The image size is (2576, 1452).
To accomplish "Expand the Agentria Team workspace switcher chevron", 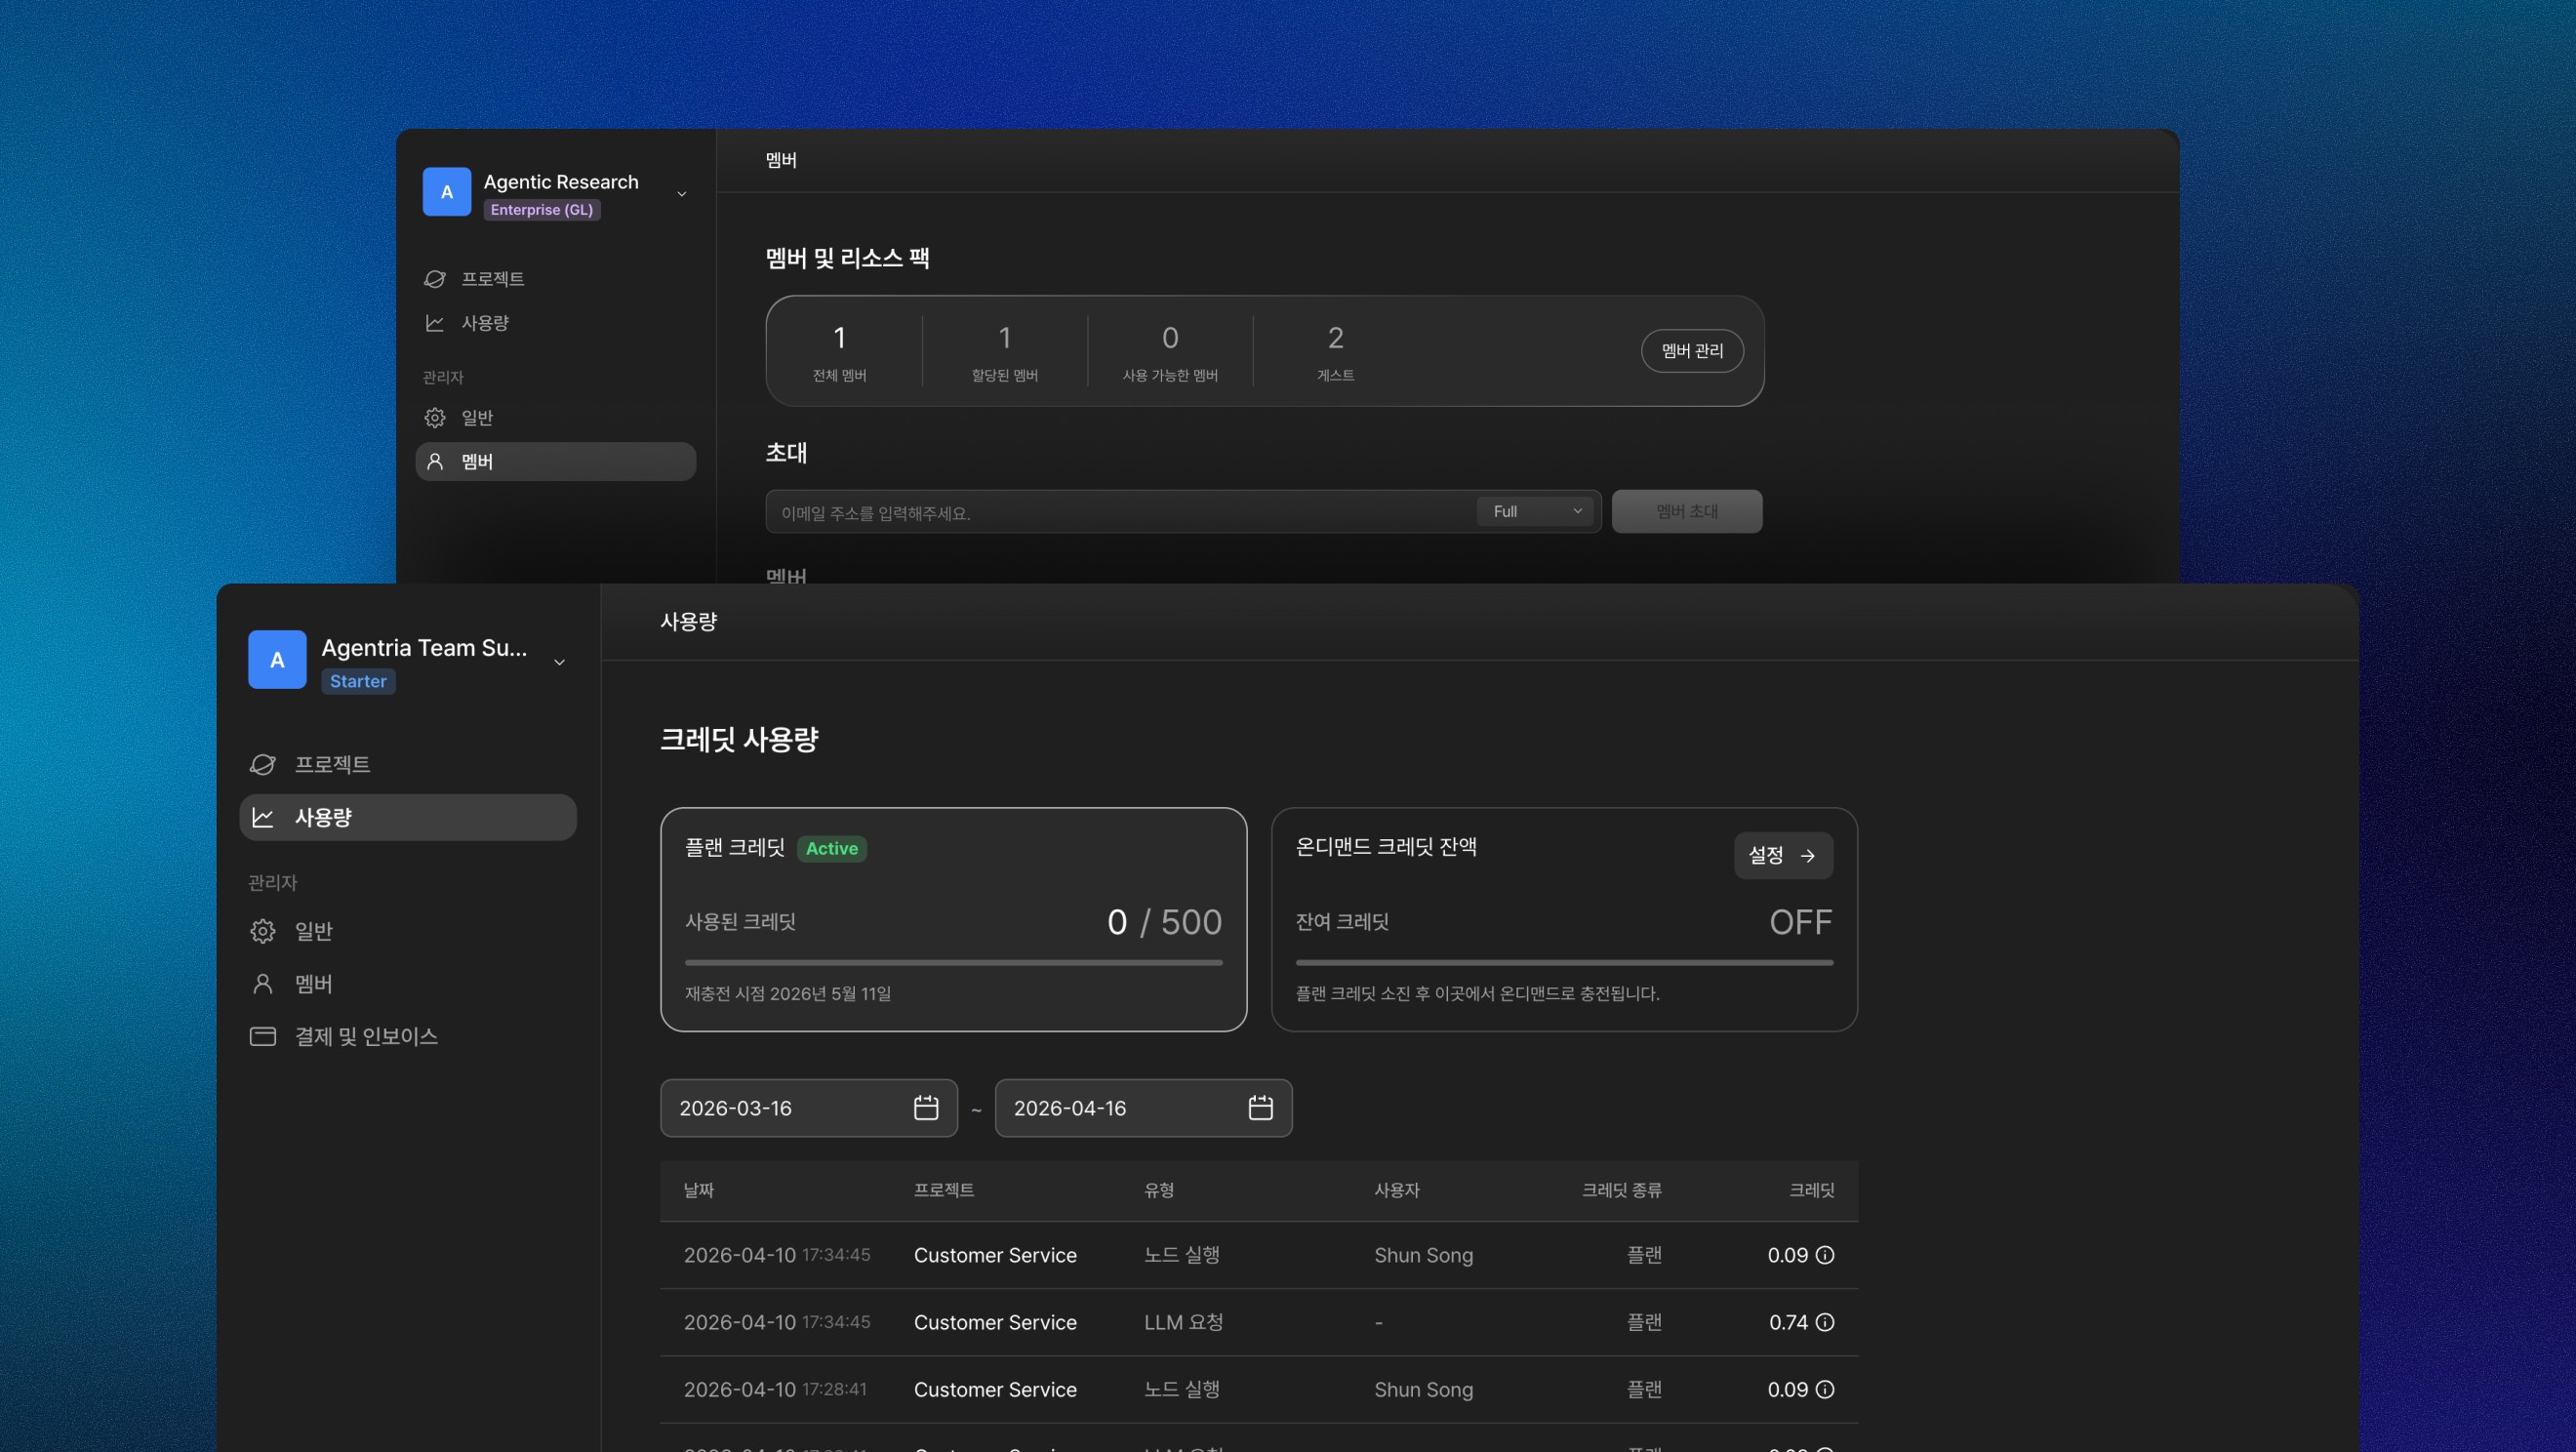I will click(559, 662).
